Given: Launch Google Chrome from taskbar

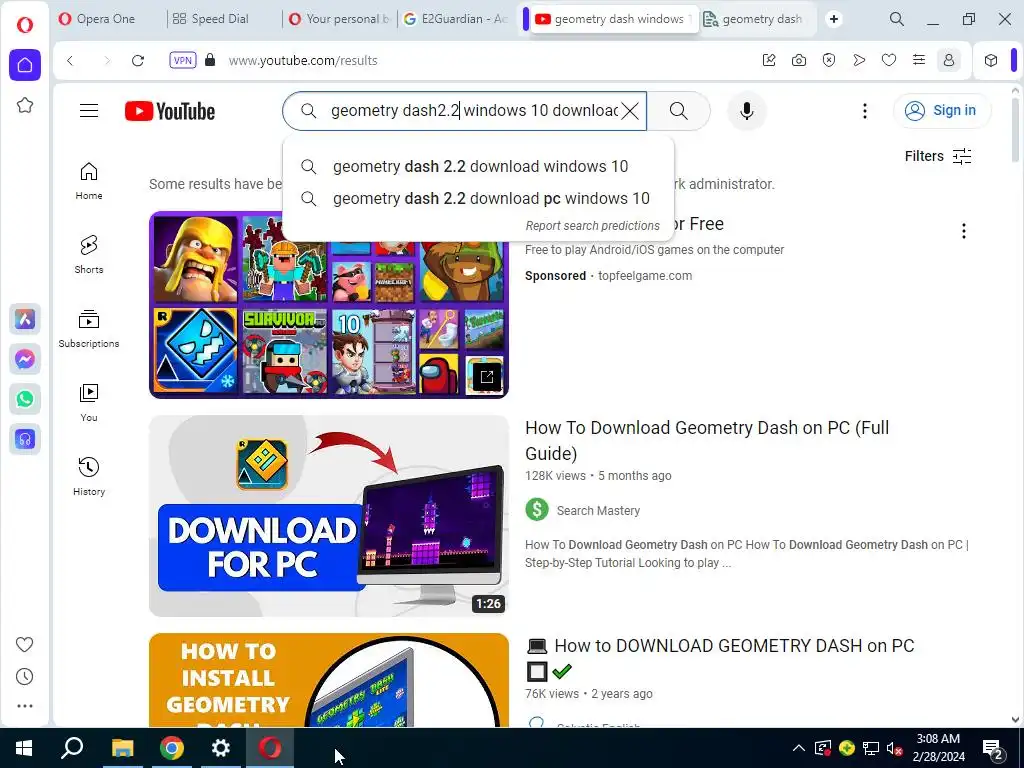Looking at the screenshot, I should (x=171, y=748).
